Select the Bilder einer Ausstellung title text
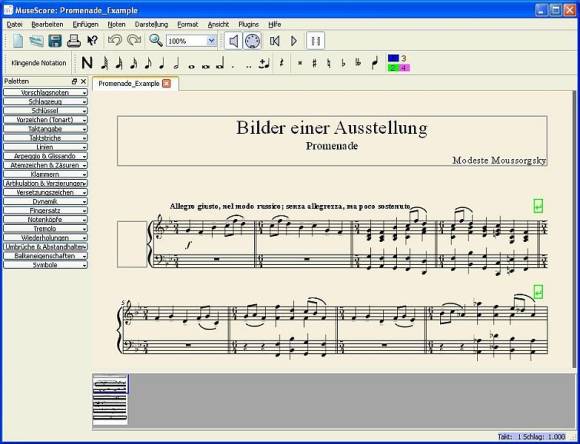The image size is (580, 444). [331, 128]
